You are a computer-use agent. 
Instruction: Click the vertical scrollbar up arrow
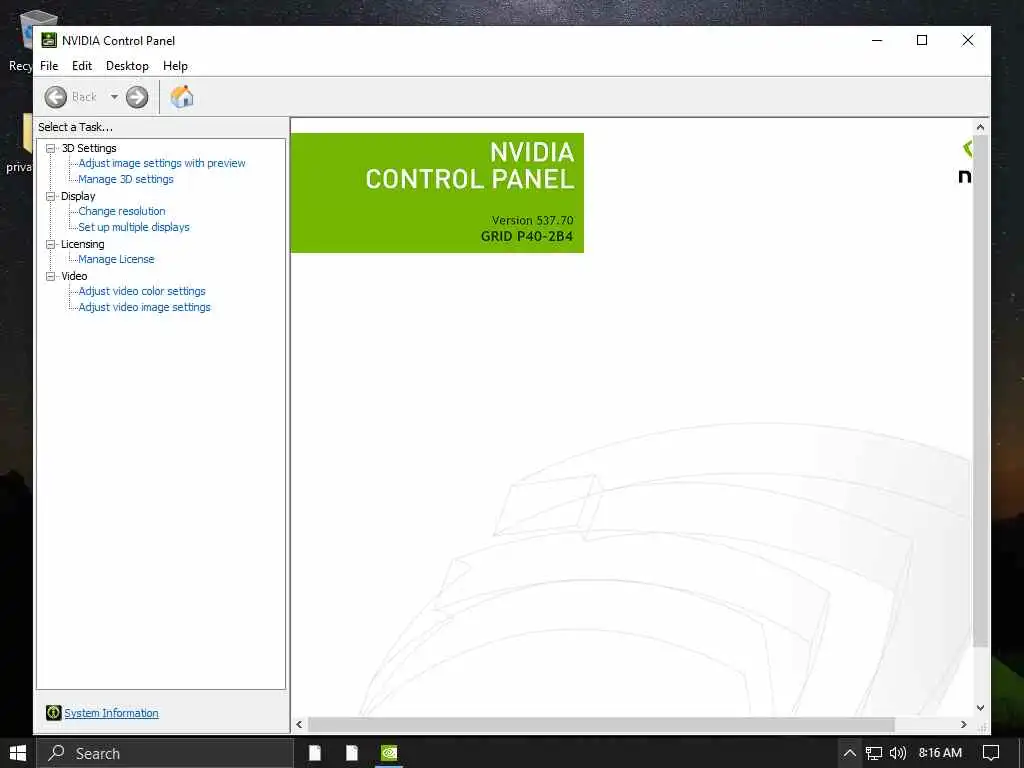point(980,127)
